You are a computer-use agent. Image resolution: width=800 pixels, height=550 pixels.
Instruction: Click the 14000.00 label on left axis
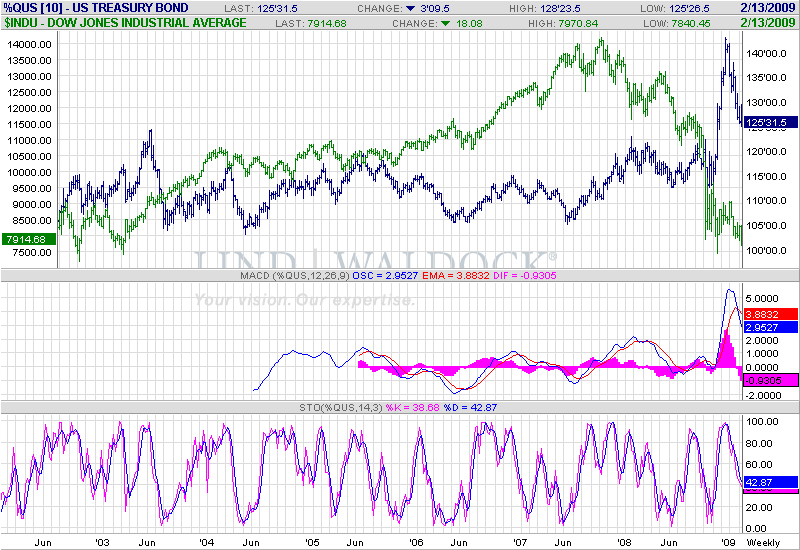(x=29, y=44)
